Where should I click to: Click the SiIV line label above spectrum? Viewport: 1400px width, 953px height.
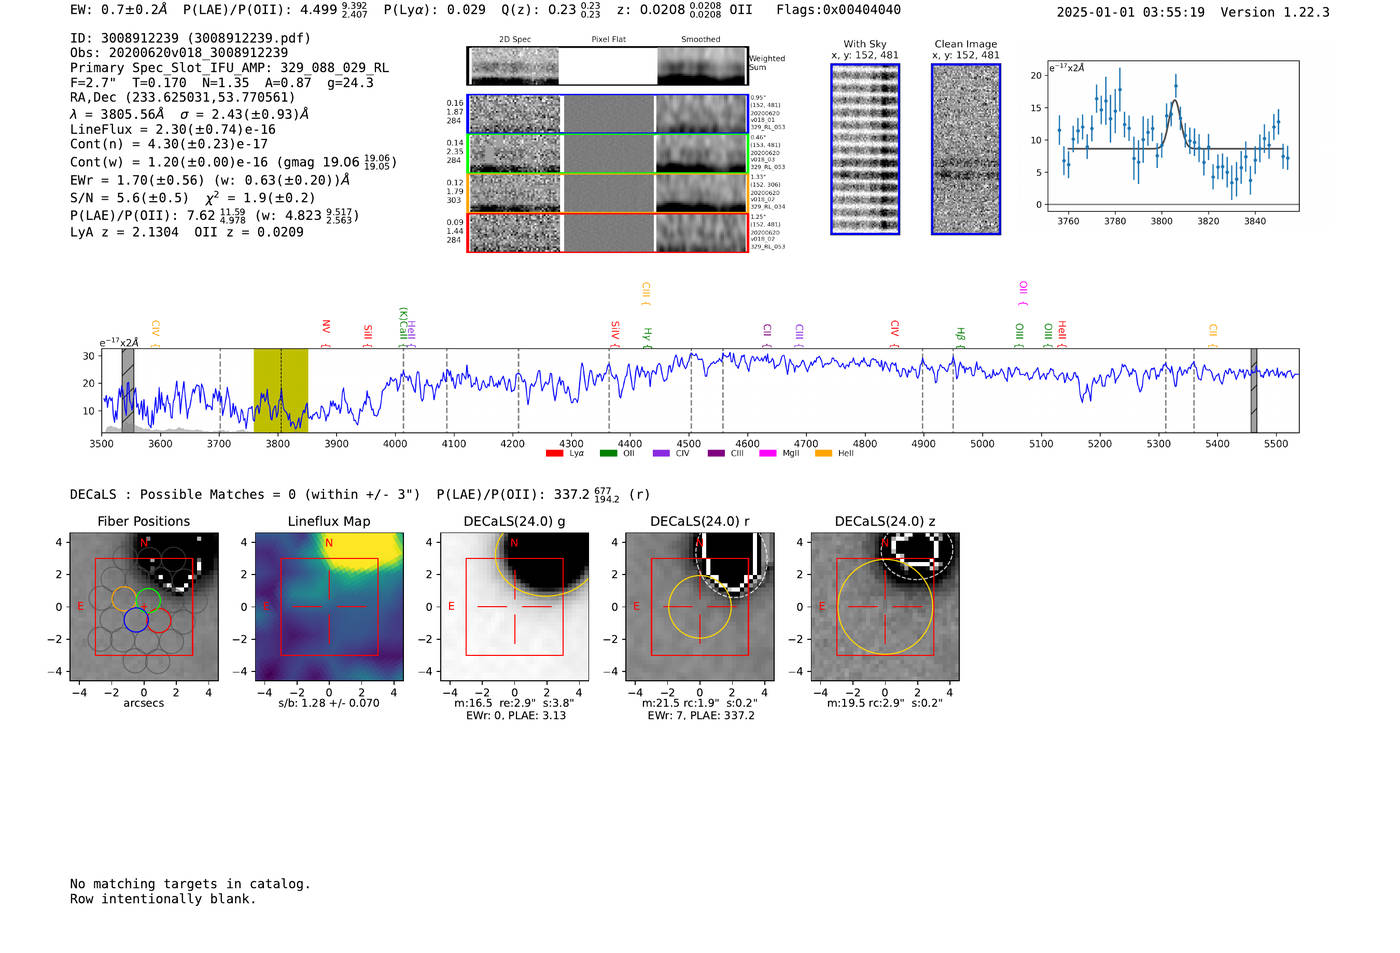click(x=615, y=331)
